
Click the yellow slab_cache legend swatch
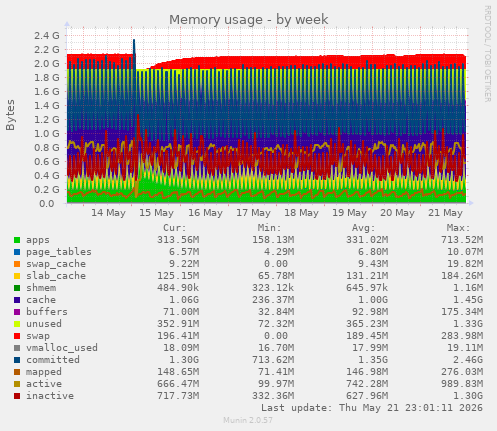click(17, 276)
